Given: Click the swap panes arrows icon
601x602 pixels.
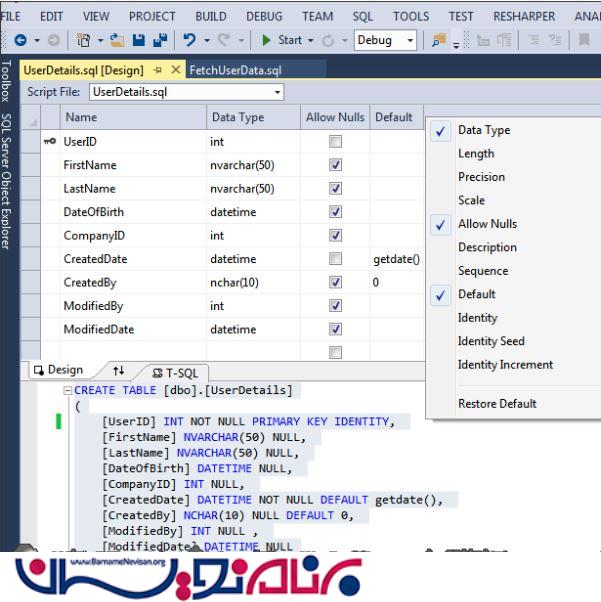Looking at the screenshot, I should (117, 371).
